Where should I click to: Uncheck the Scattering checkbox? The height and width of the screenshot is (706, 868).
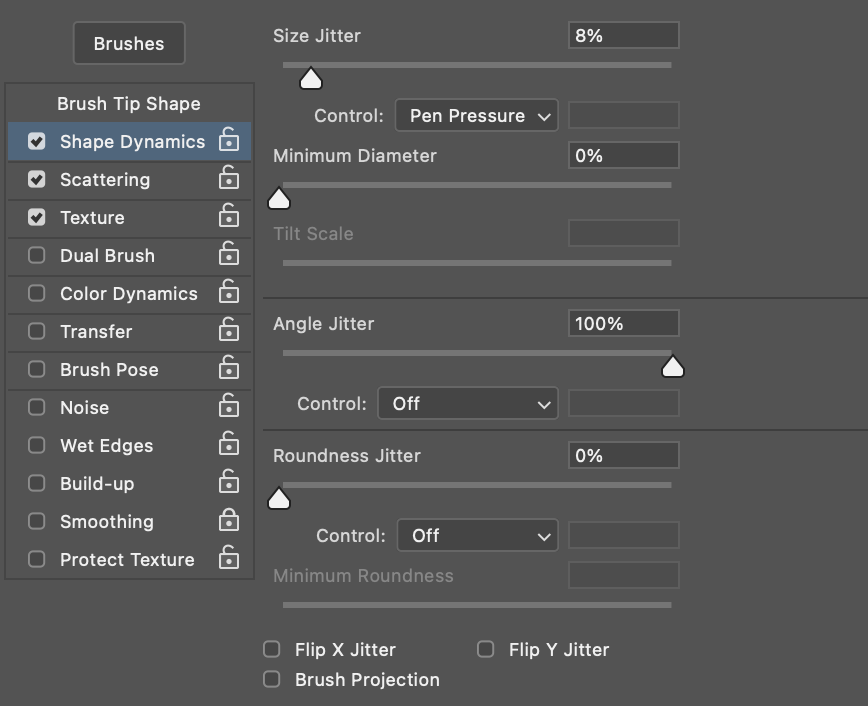(37, 179)
